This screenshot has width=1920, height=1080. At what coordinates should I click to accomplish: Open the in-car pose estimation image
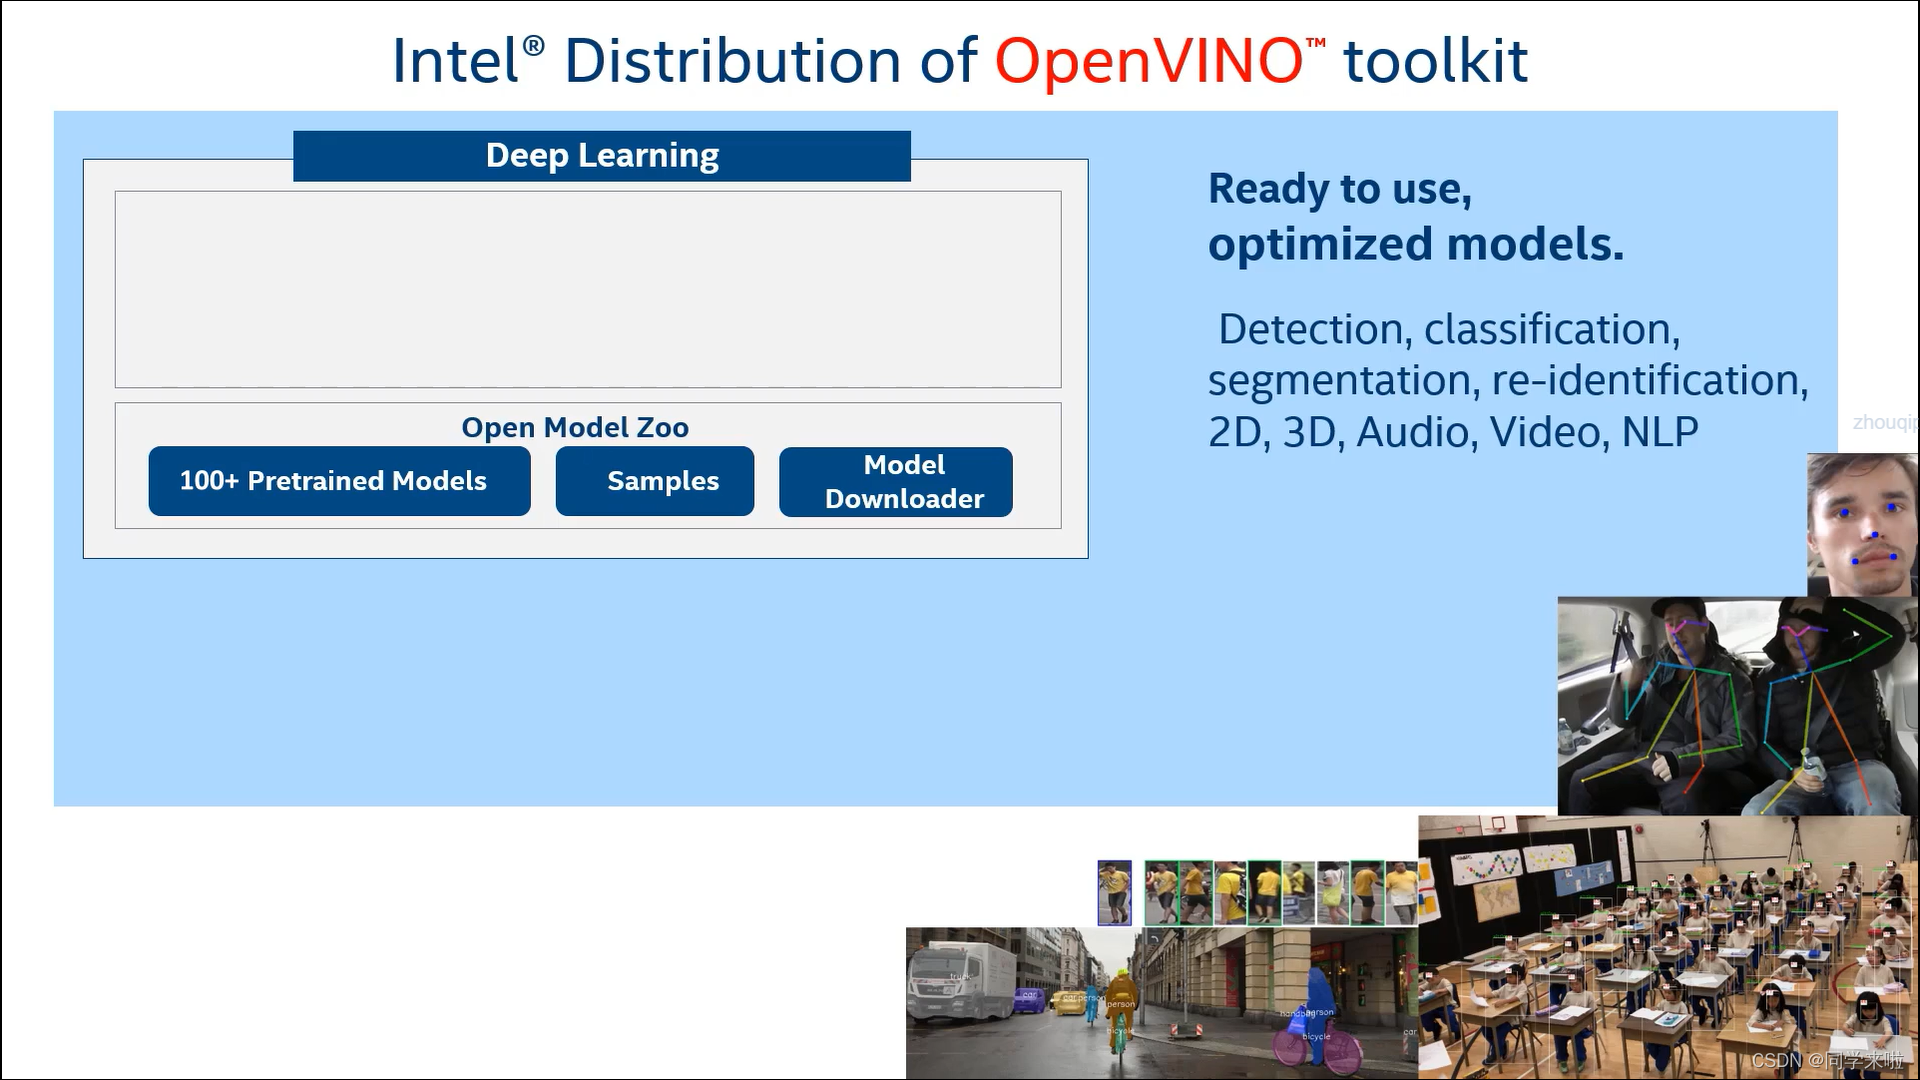[1736, 706]
